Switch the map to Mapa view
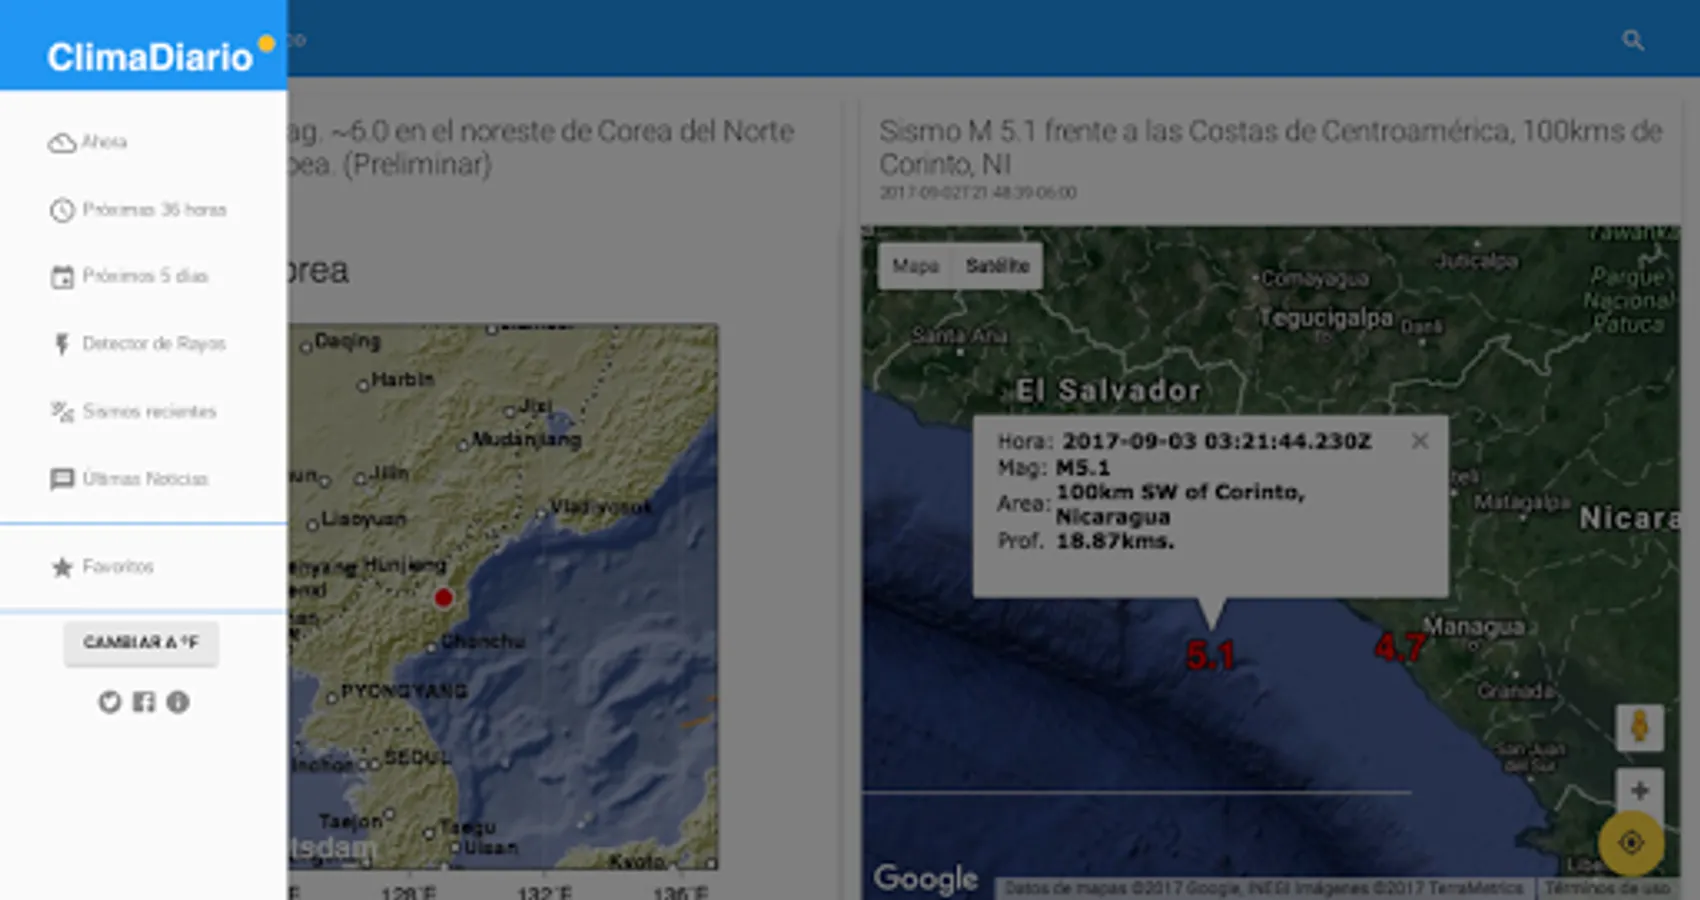 pyautogui.click(x=915, y=266)
